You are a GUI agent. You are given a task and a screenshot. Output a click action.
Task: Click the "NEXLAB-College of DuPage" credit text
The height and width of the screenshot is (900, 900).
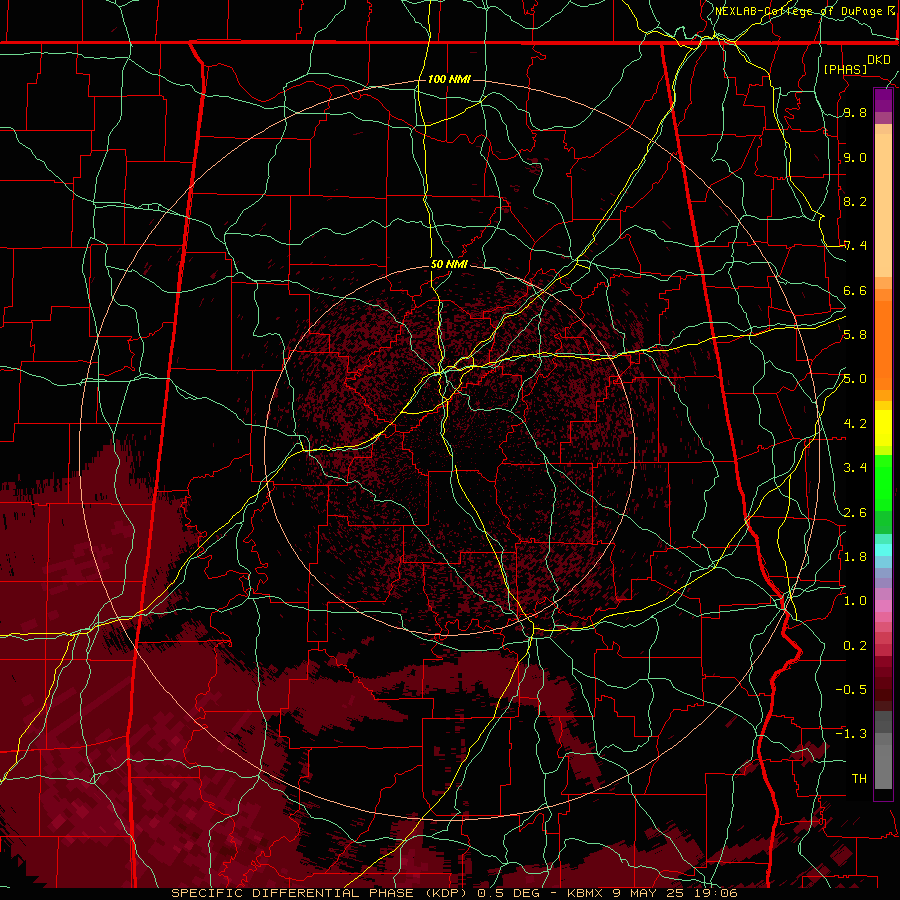[800, 11]
